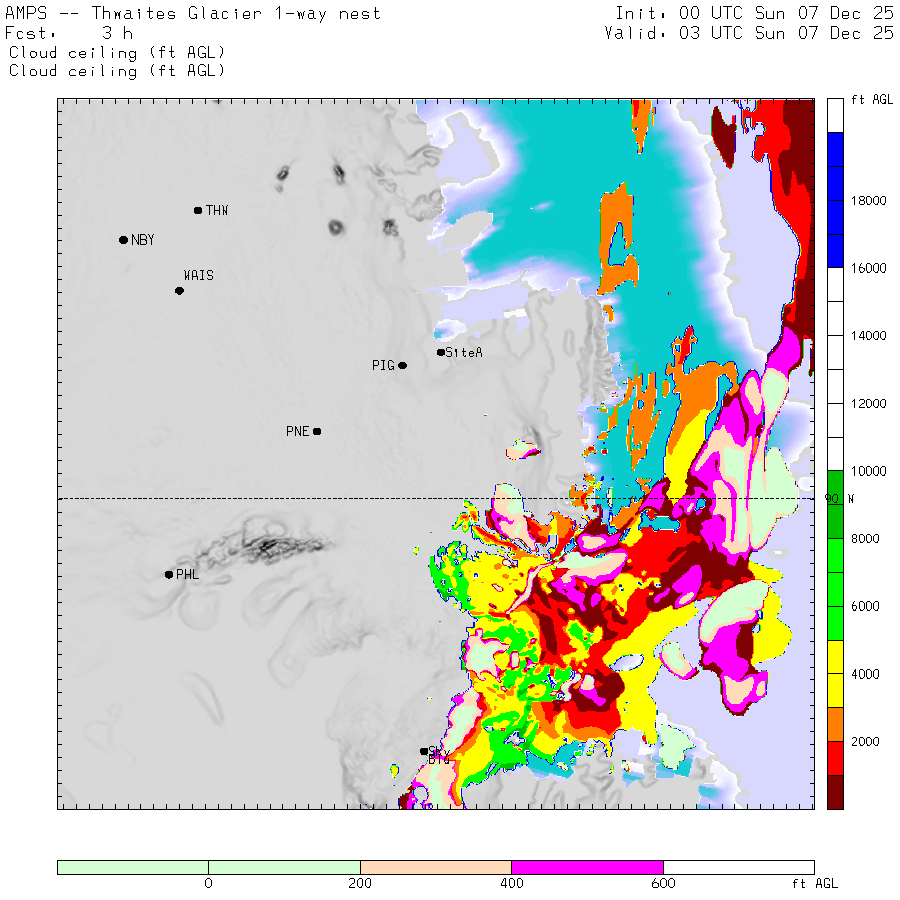This screenshot has width=900, height=900.
Task: Click the WAIS station marker dot
Action: pos(179,291)
